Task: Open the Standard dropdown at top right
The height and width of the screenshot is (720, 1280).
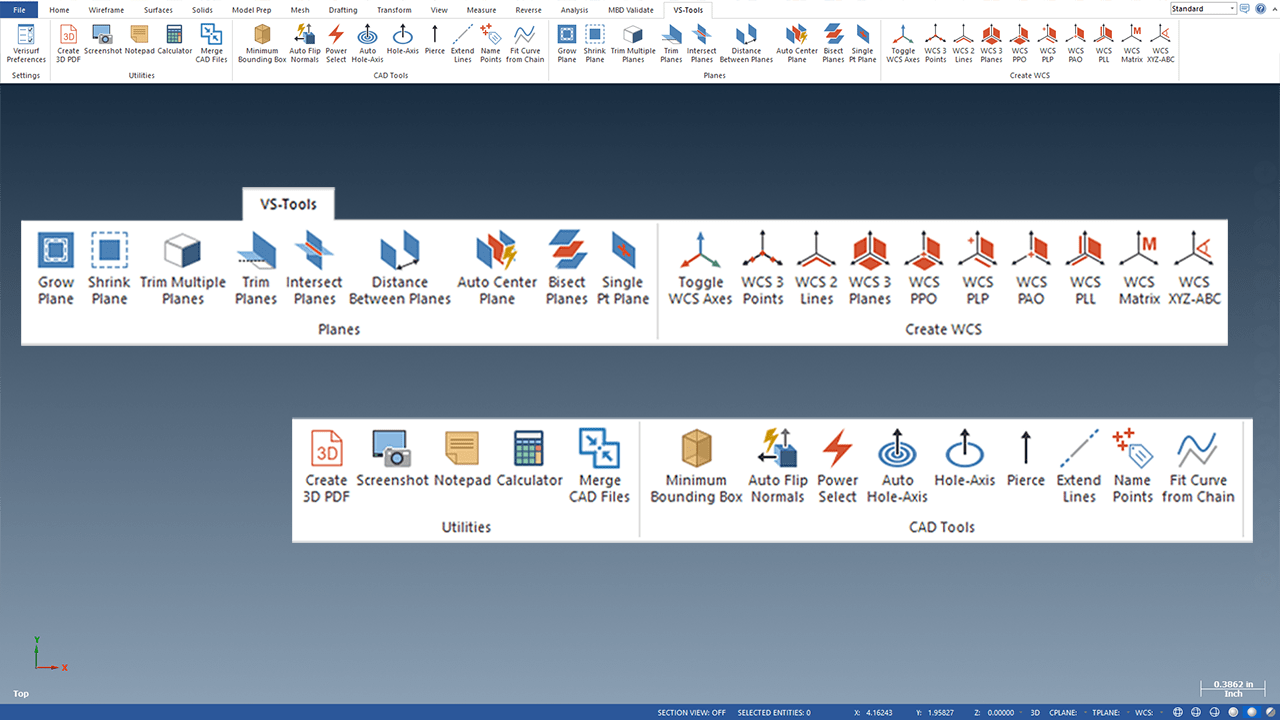Action: [1203, 8]
